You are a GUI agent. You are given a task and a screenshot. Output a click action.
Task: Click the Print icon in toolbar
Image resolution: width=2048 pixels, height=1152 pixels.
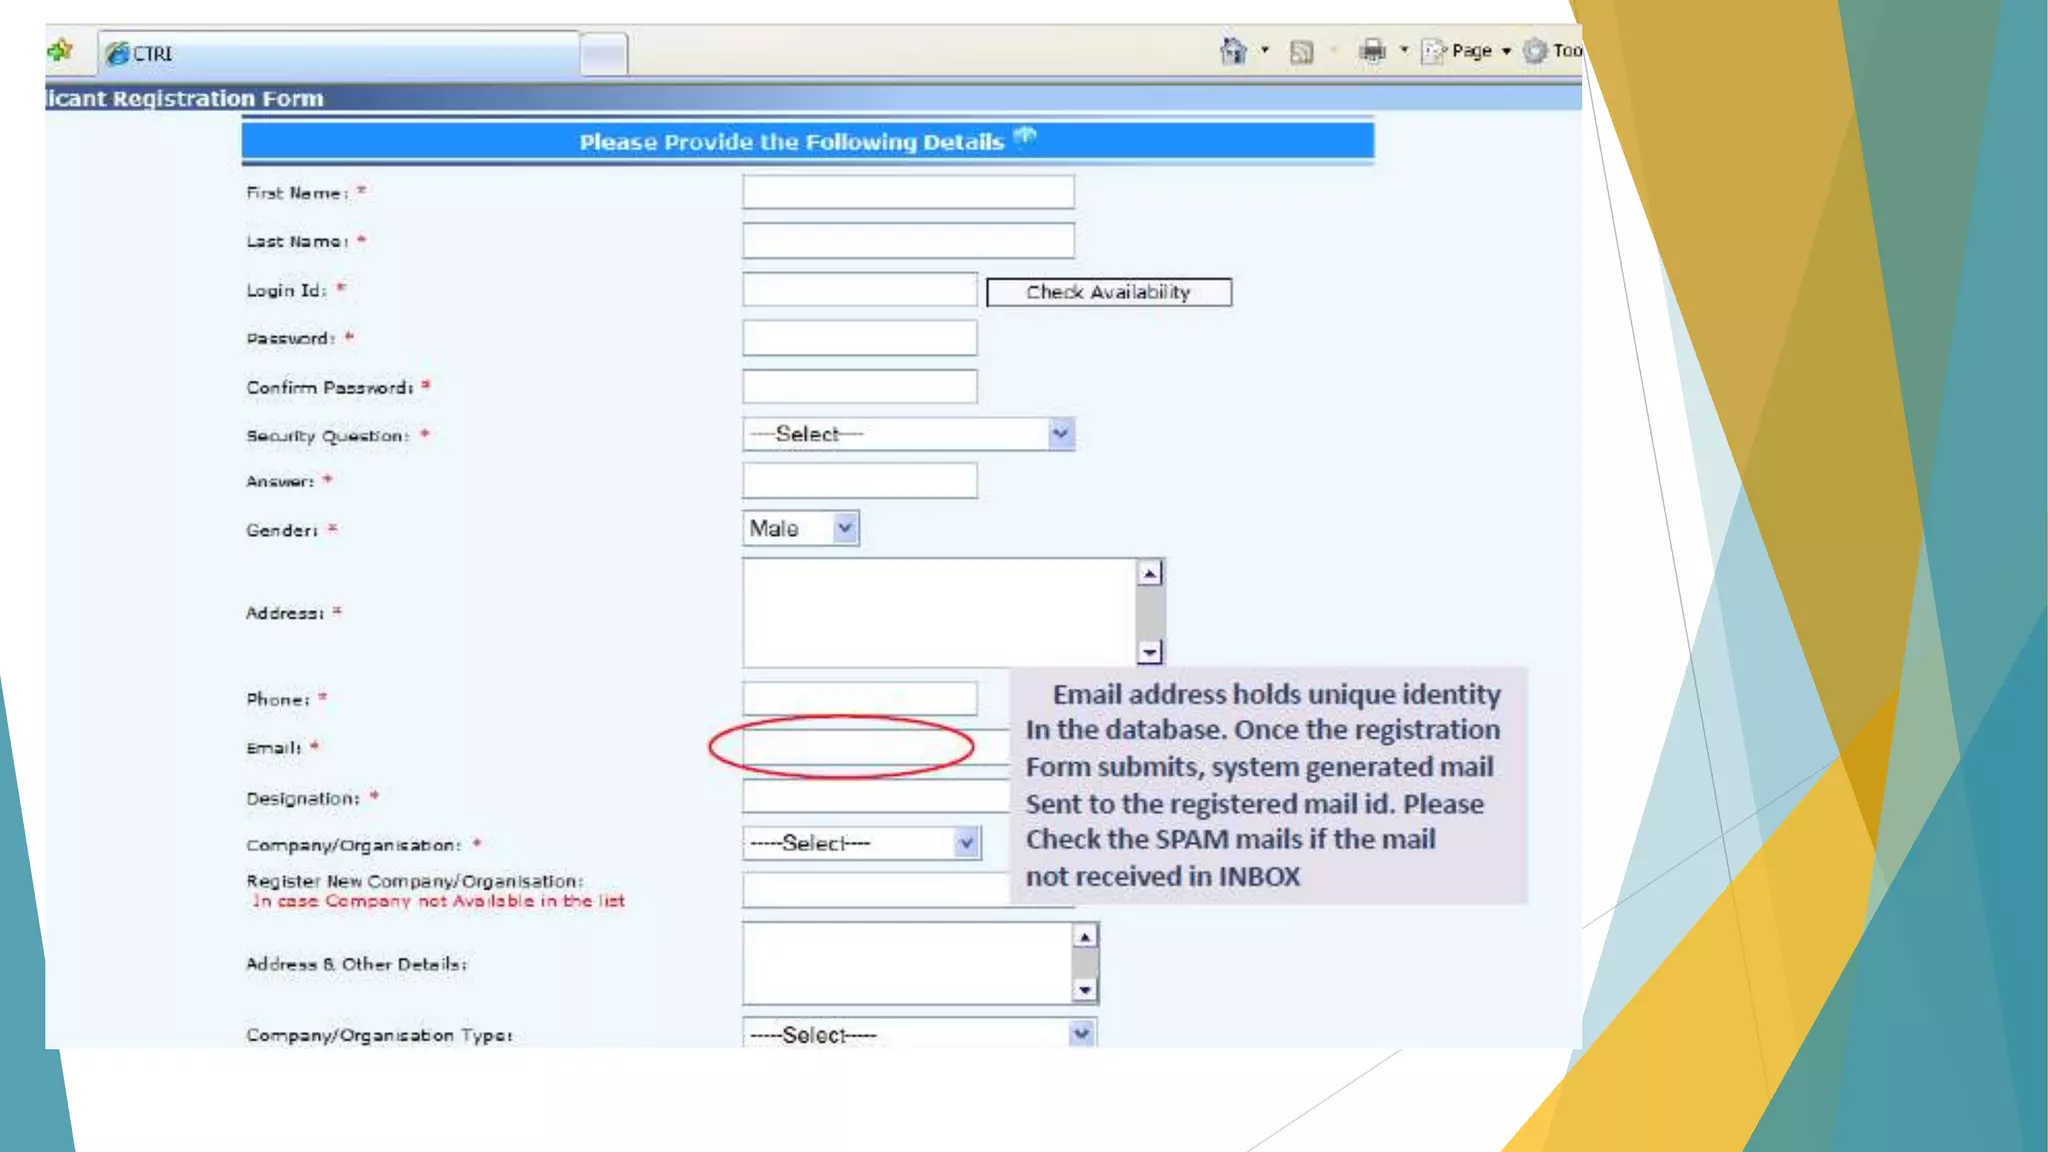(1372, 50)
